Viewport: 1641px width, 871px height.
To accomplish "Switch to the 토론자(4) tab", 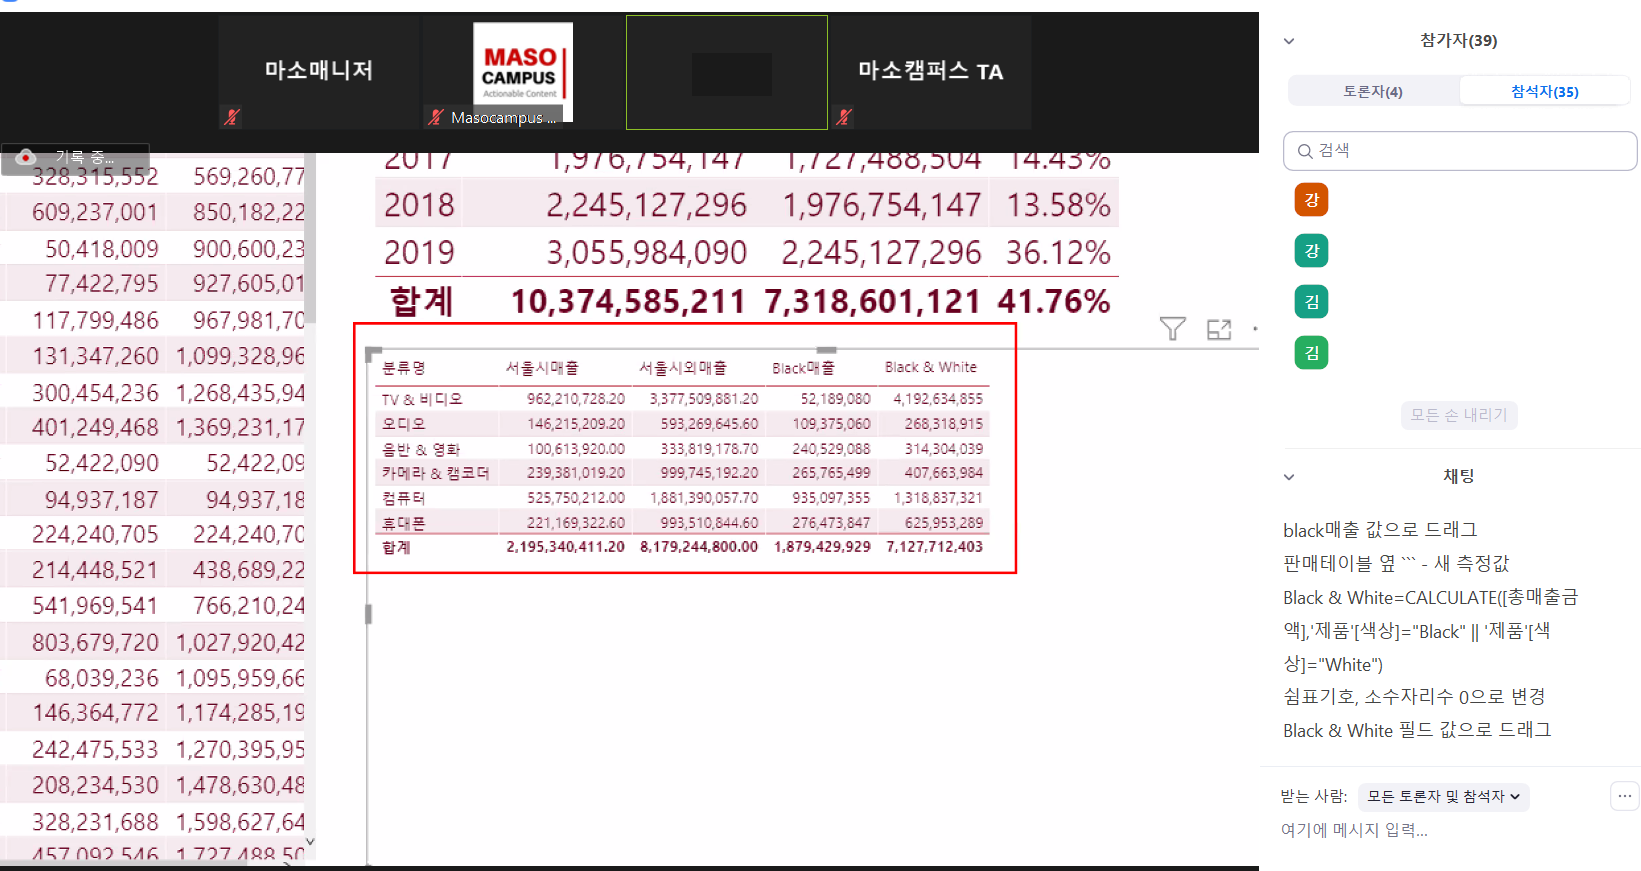I will tap(1372, 91).
